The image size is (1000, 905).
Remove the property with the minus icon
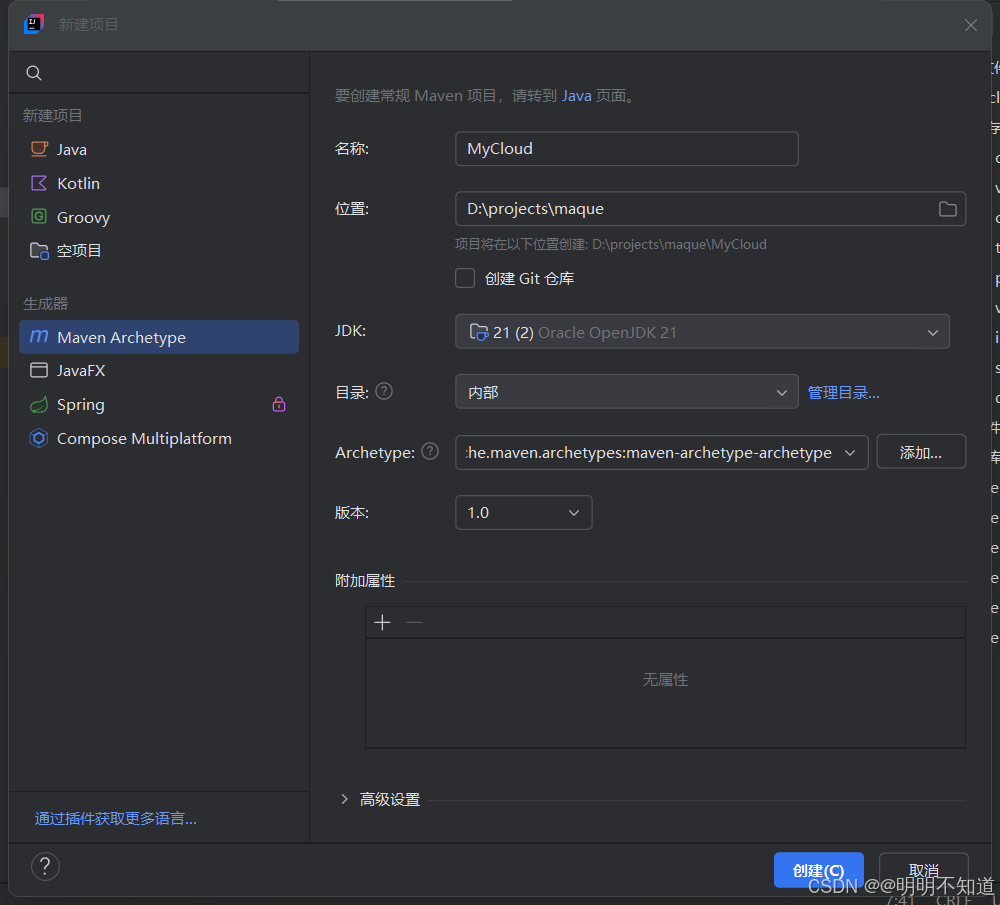click(x=415, y=622)
